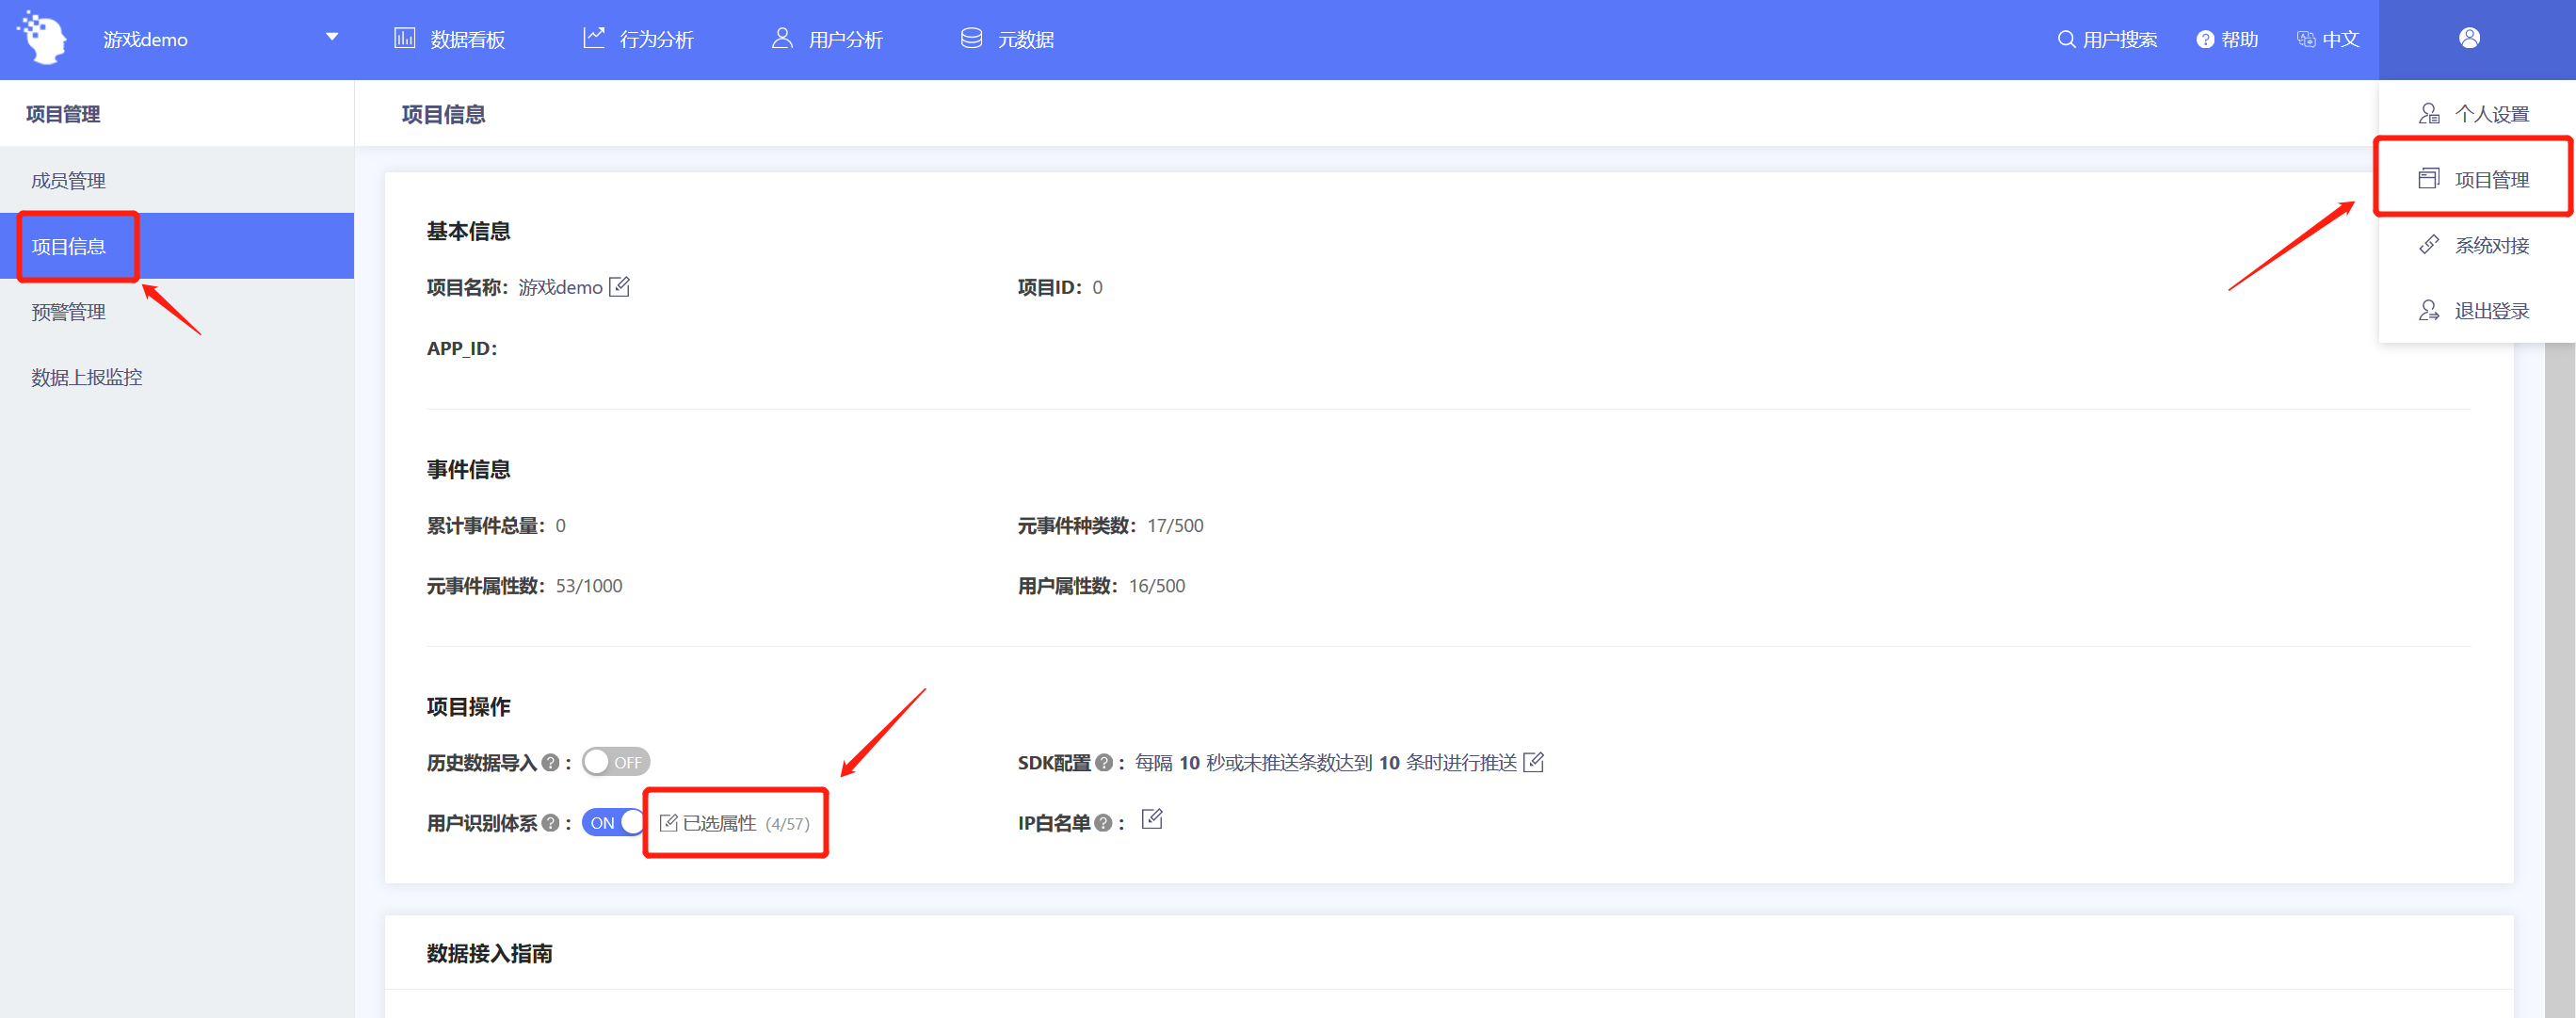Click the 退出登录 logout icon

(x=2429, y=310)
